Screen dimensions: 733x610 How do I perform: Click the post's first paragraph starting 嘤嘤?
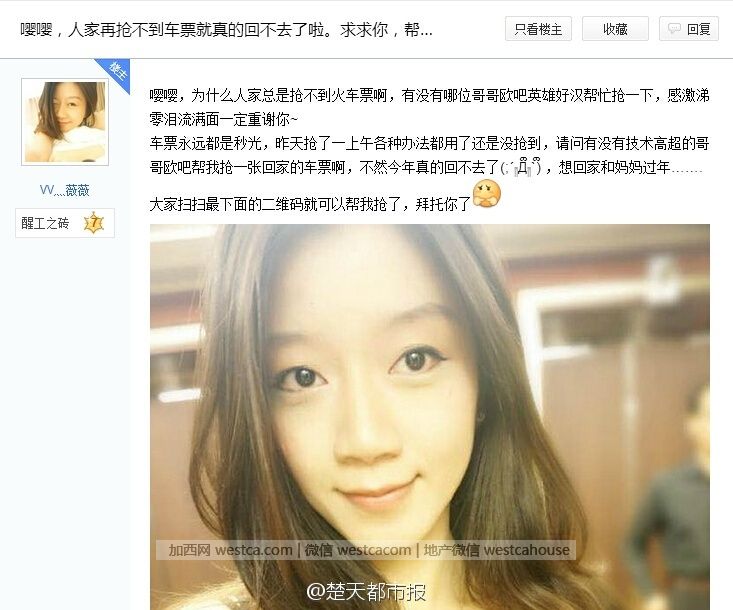(429, 108)
